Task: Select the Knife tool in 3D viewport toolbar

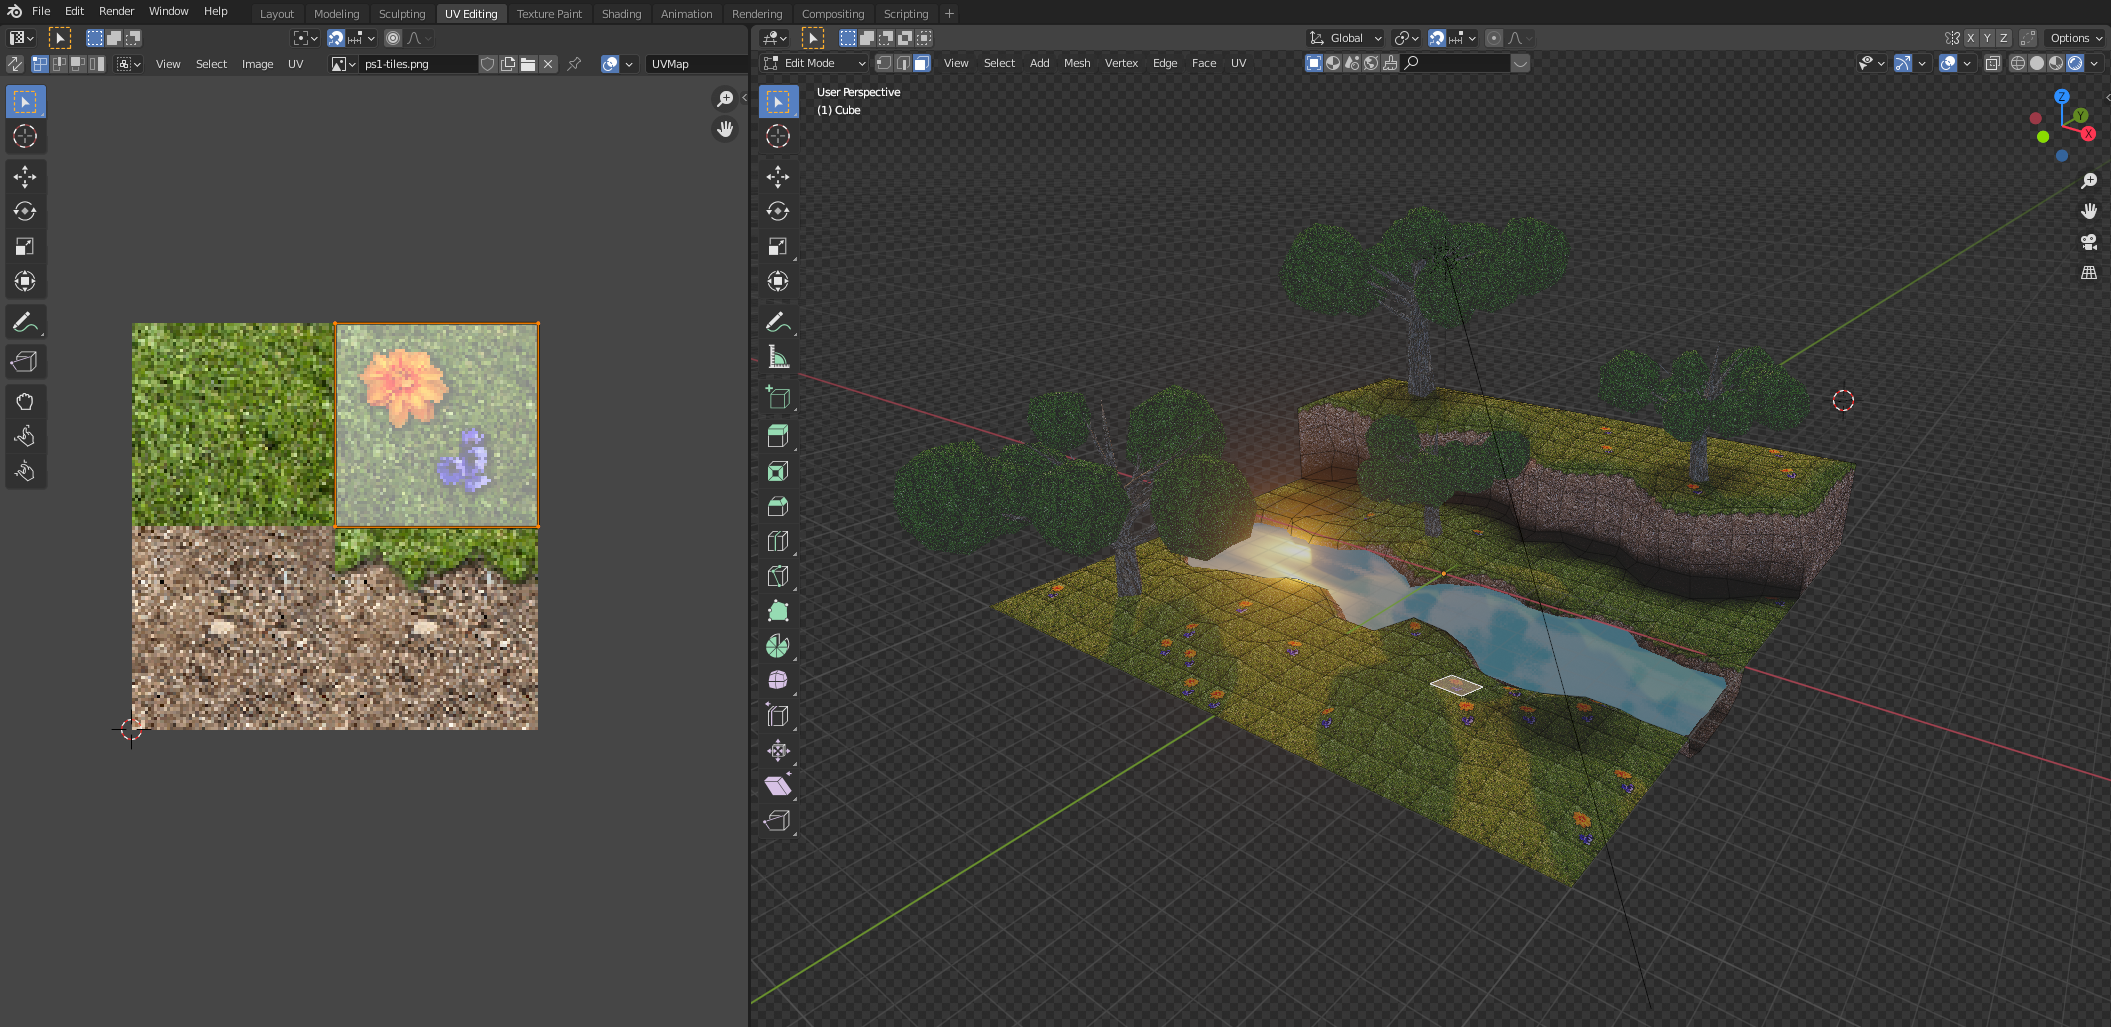Action: (x=777, y=576)
